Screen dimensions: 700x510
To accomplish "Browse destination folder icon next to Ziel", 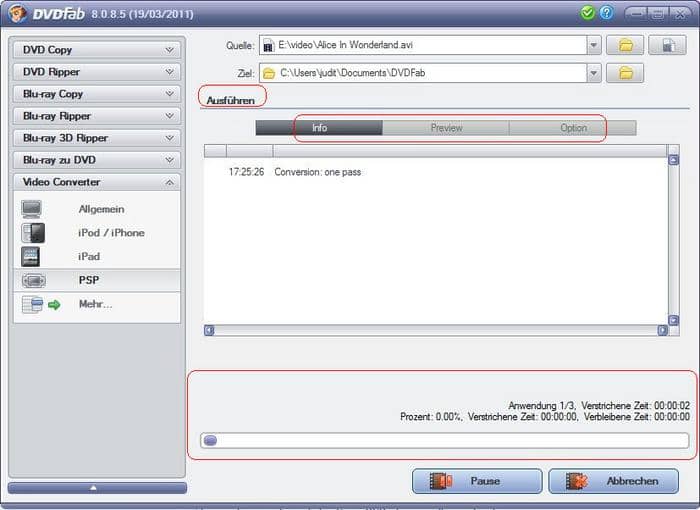I will [x=625, y=73].
